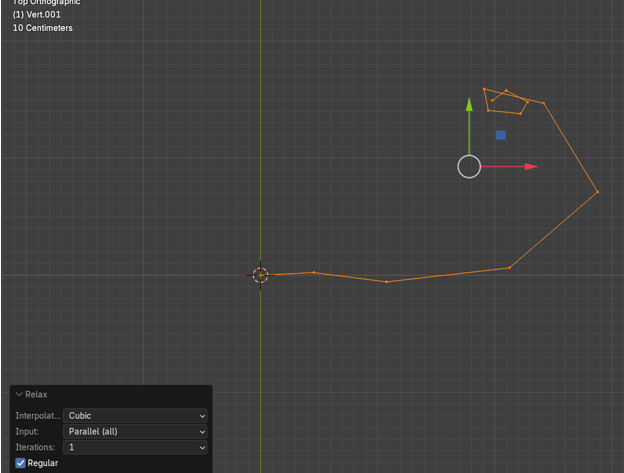Toggle the Regular checkbox

(20, 463)
